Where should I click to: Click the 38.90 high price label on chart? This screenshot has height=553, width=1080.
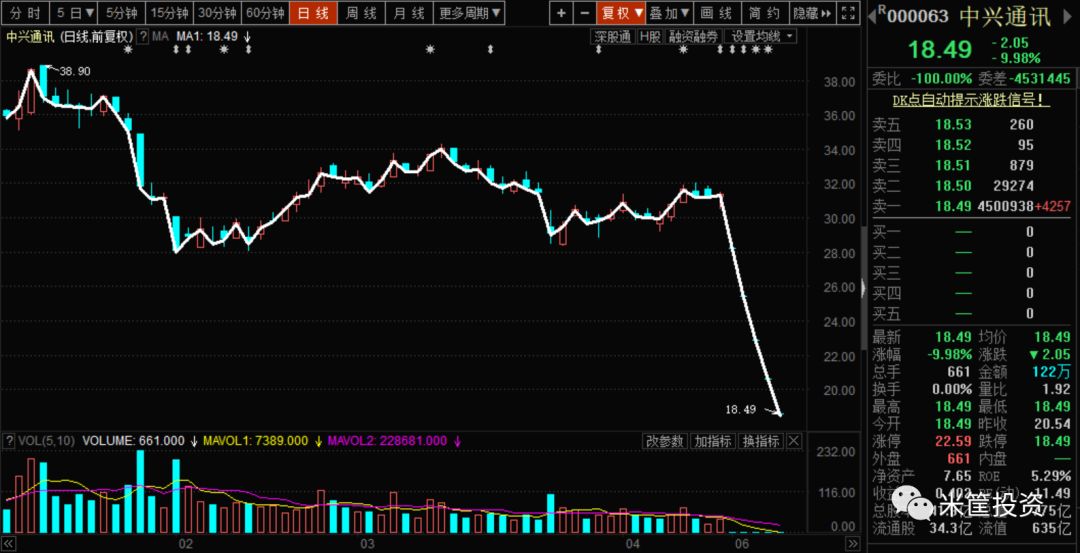tap(75, 72)
